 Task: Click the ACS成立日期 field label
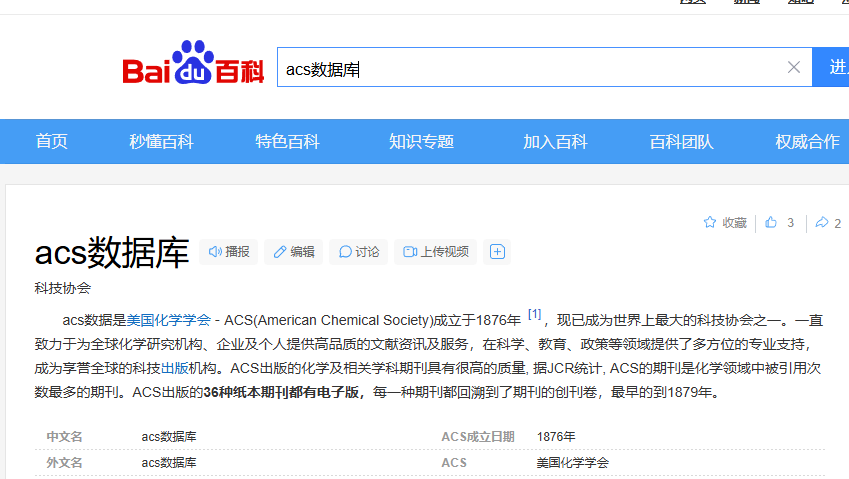point(478,437)
